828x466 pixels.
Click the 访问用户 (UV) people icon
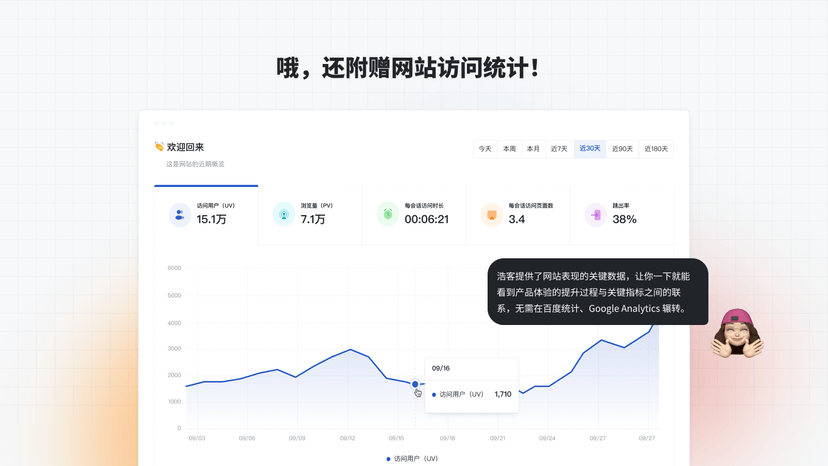179,215
